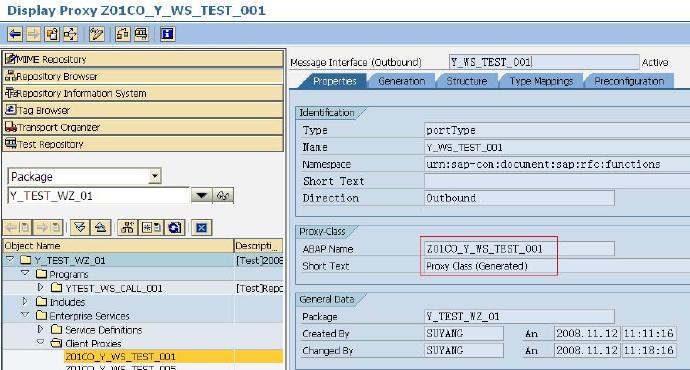This screenshot has height=370, width=690.
Task: Click the Changed By time 11:18:16
Action: click(x=649, y=350)
